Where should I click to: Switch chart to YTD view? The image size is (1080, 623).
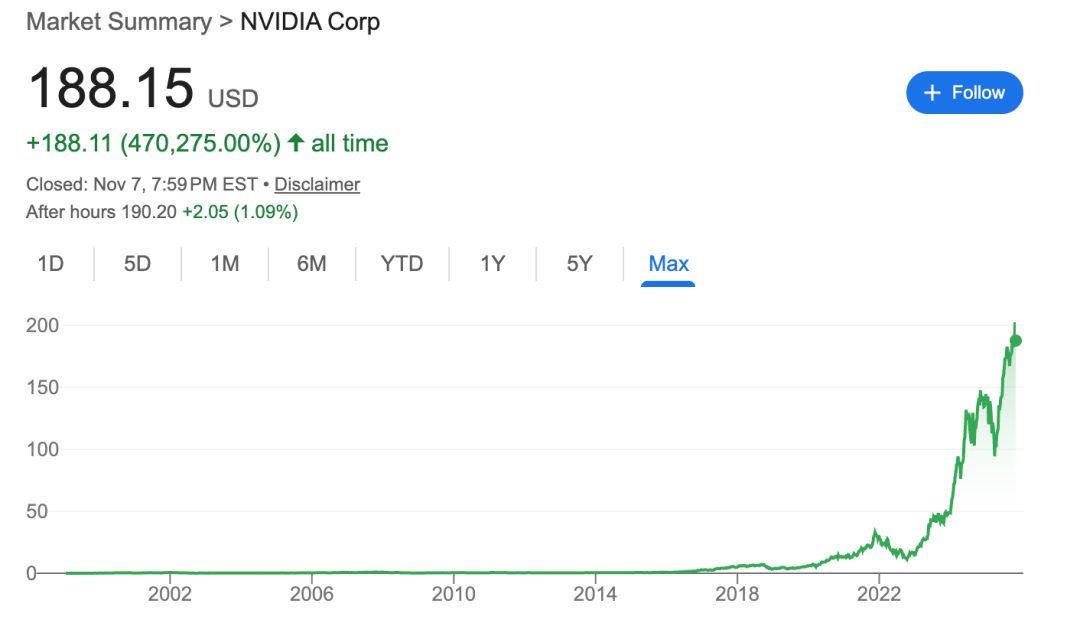point(401,264)
